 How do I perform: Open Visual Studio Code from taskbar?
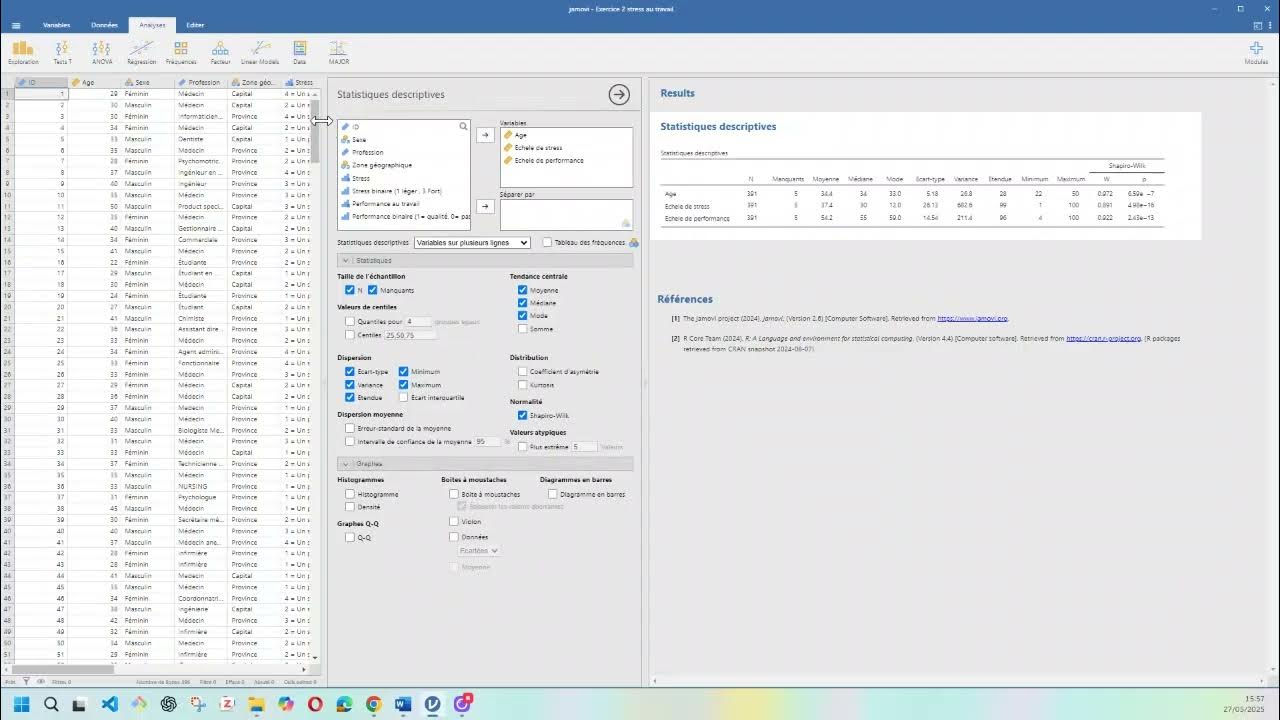point(110,704)
